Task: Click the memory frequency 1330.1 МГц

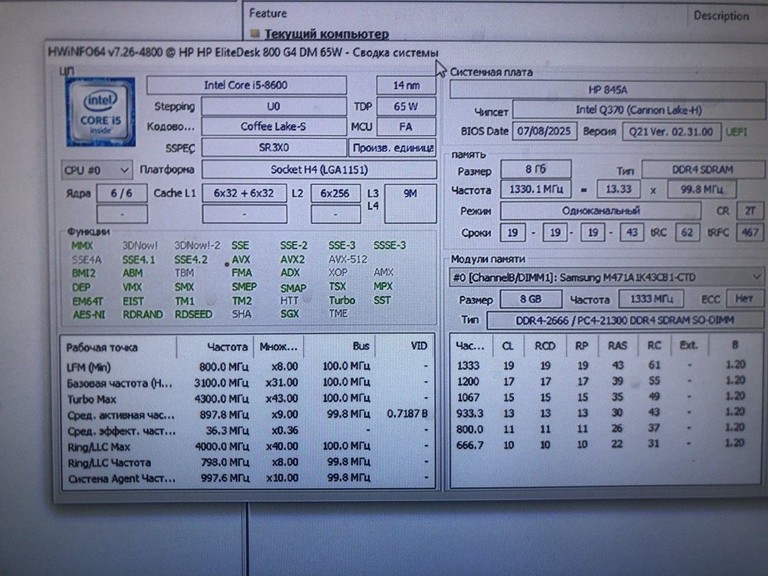Action: [535, 189]
